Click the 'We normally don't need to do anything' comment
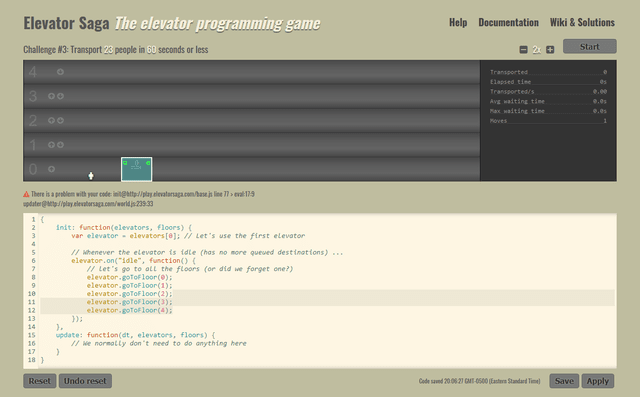The width and height of the screenshot is (640, 397). click(159, 343)
